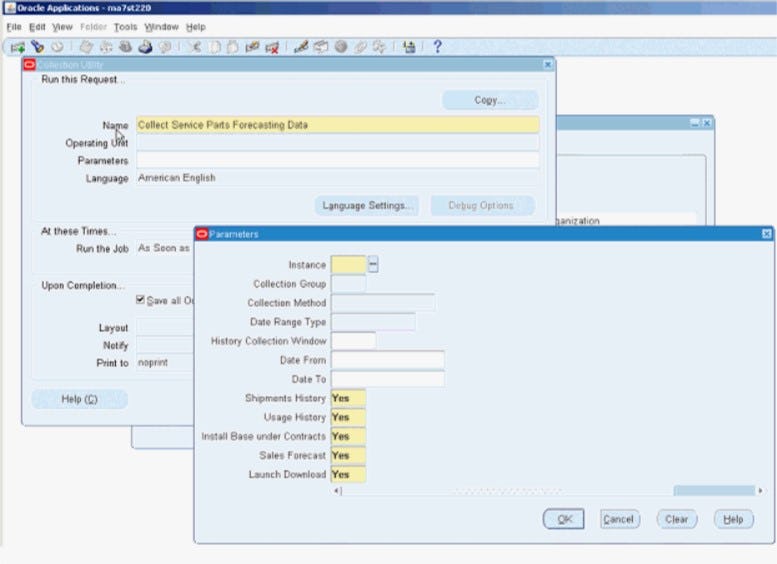Open the View menu

coord(62,27)
